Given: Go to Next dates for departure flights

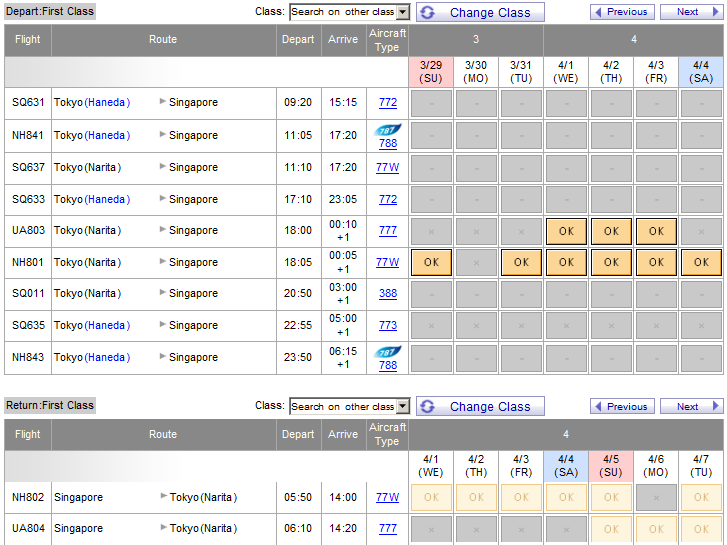Looking at the screenshot, I should point(693,12).
